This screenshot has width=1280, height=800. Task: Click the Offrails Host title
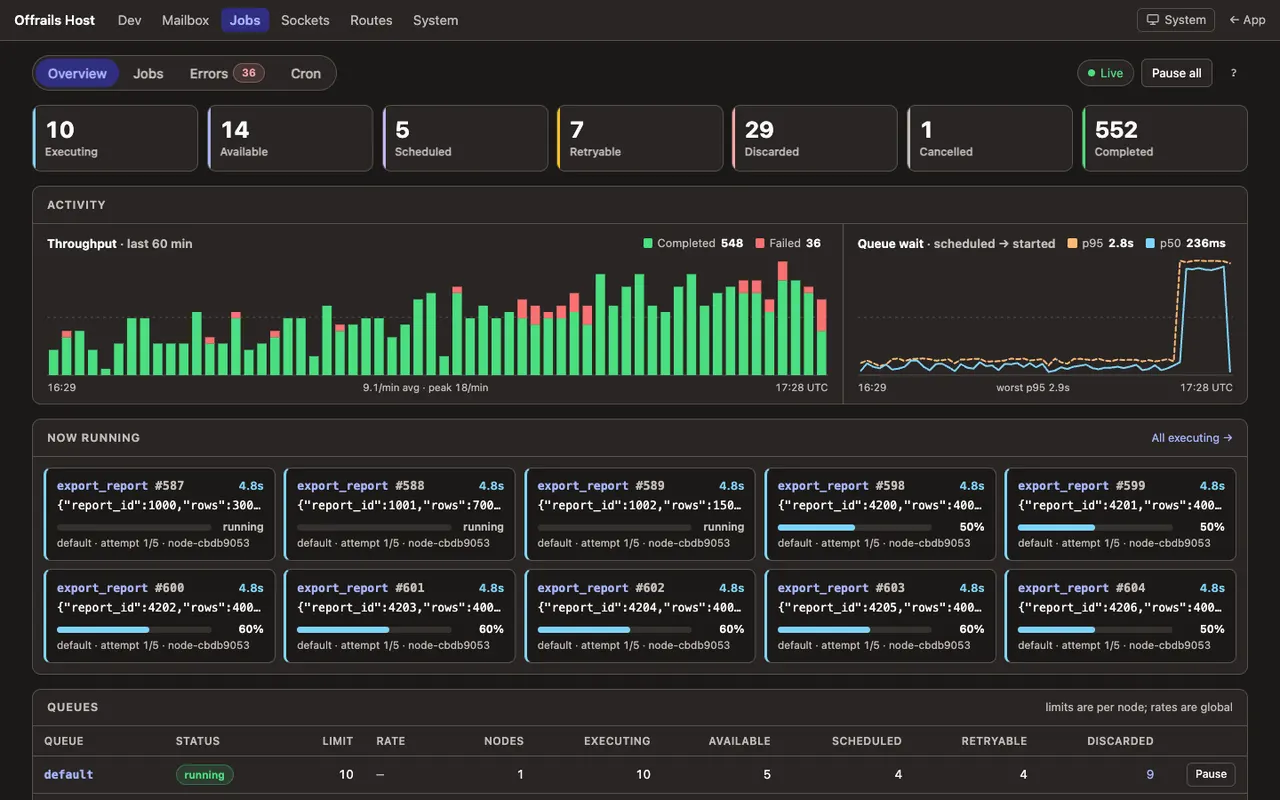coord(55,20)
